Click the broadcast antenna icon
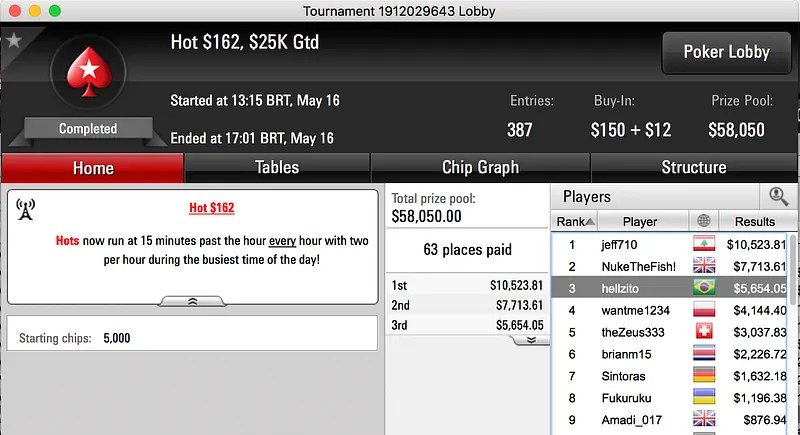Image resolution: width=800 pixels, height=435 pixels. pos(27,209)
